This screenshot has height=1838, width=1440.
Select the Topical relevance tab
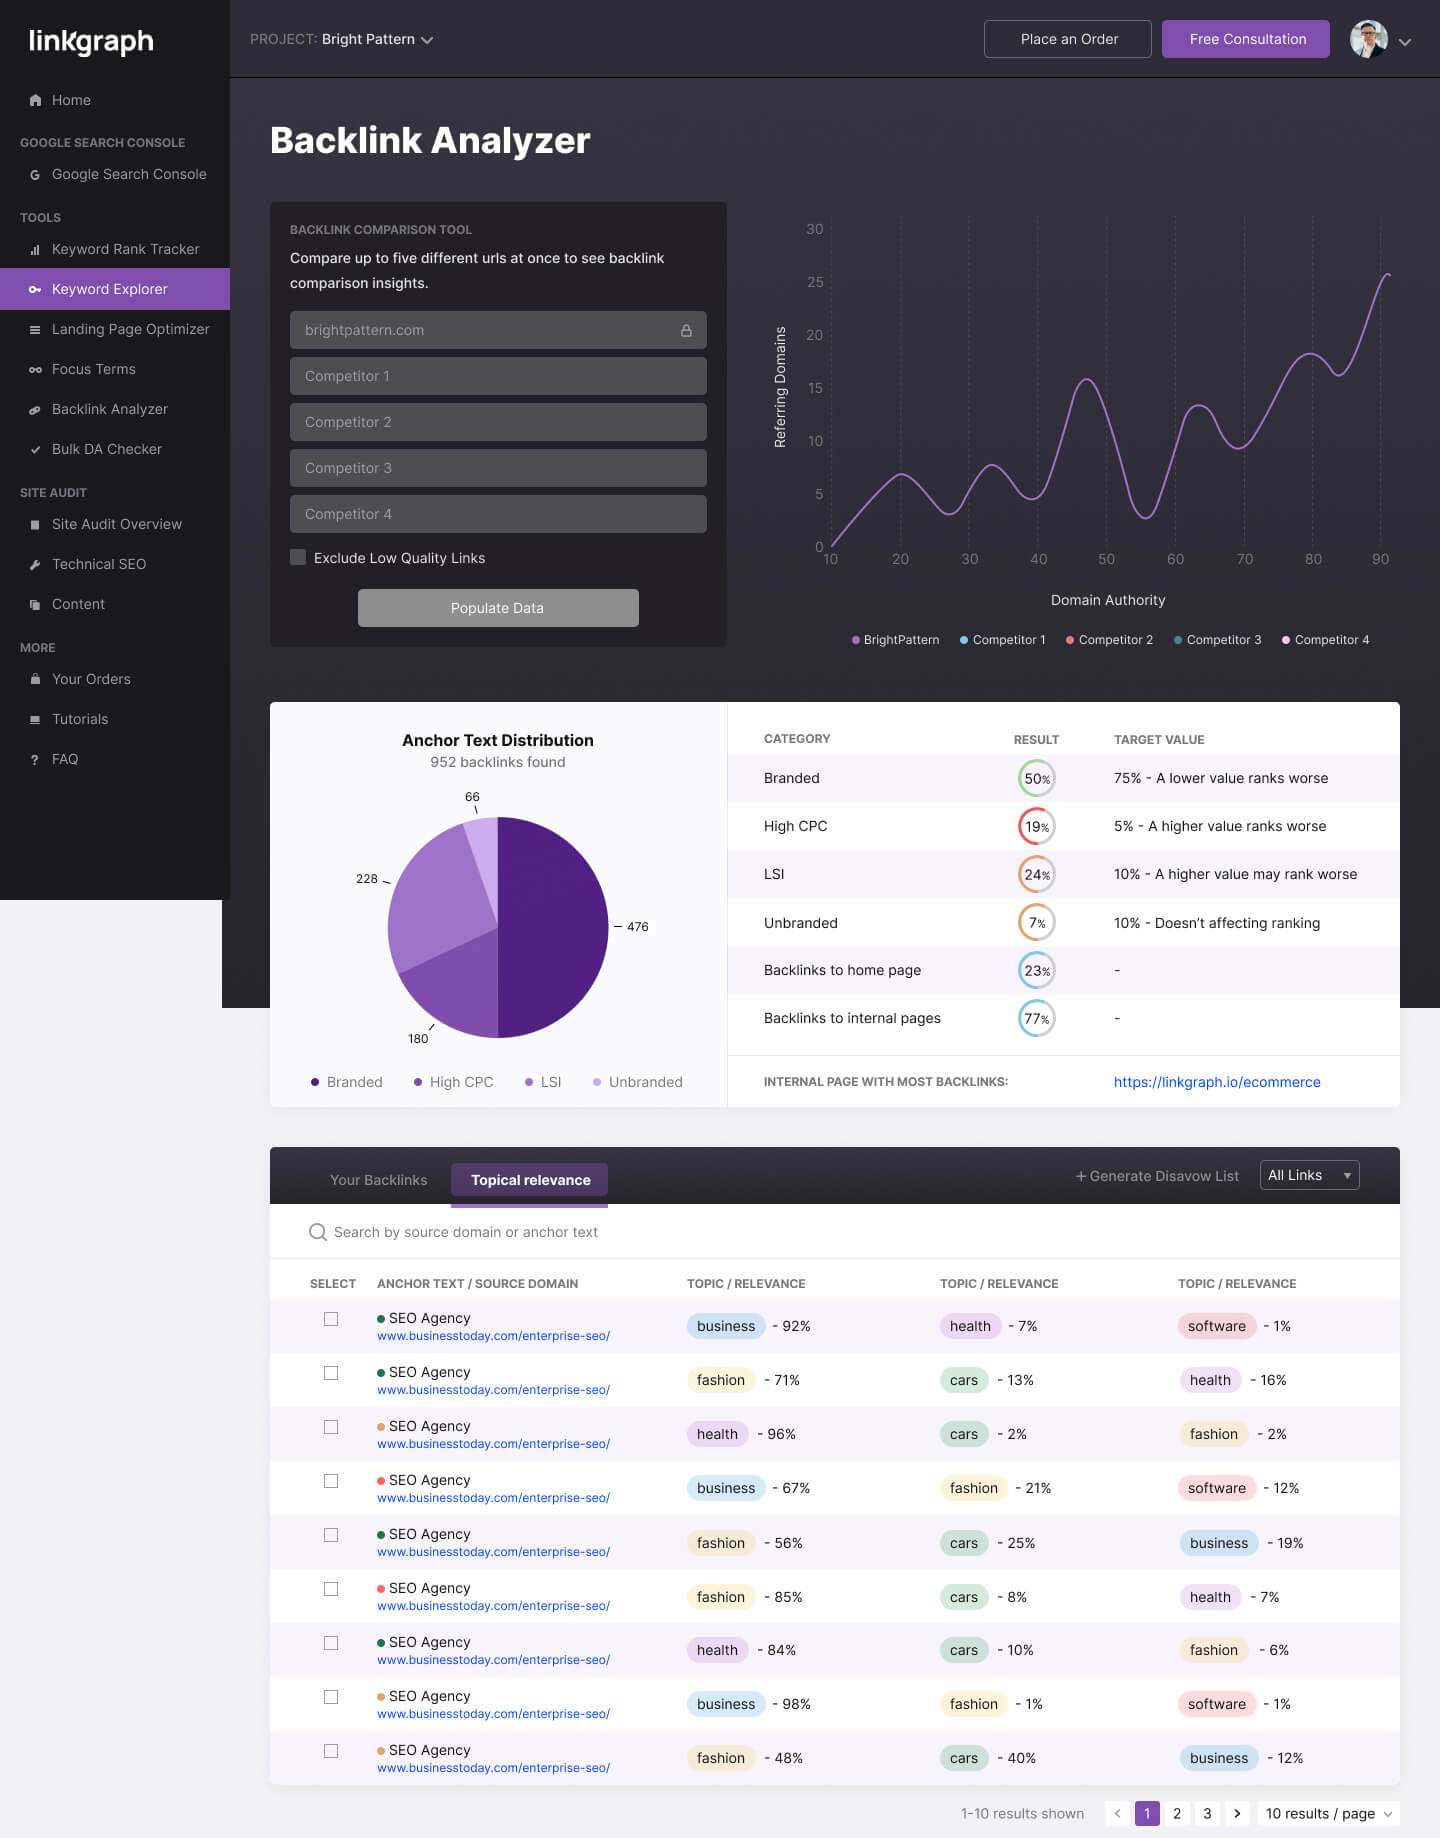tap(530, 1180)
